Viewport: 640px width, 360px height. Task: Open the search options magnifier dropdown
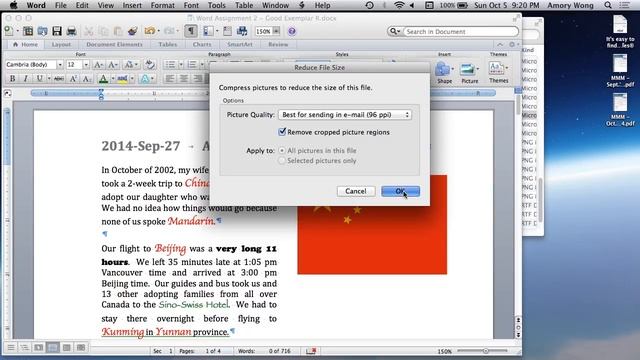pos(395,31)
